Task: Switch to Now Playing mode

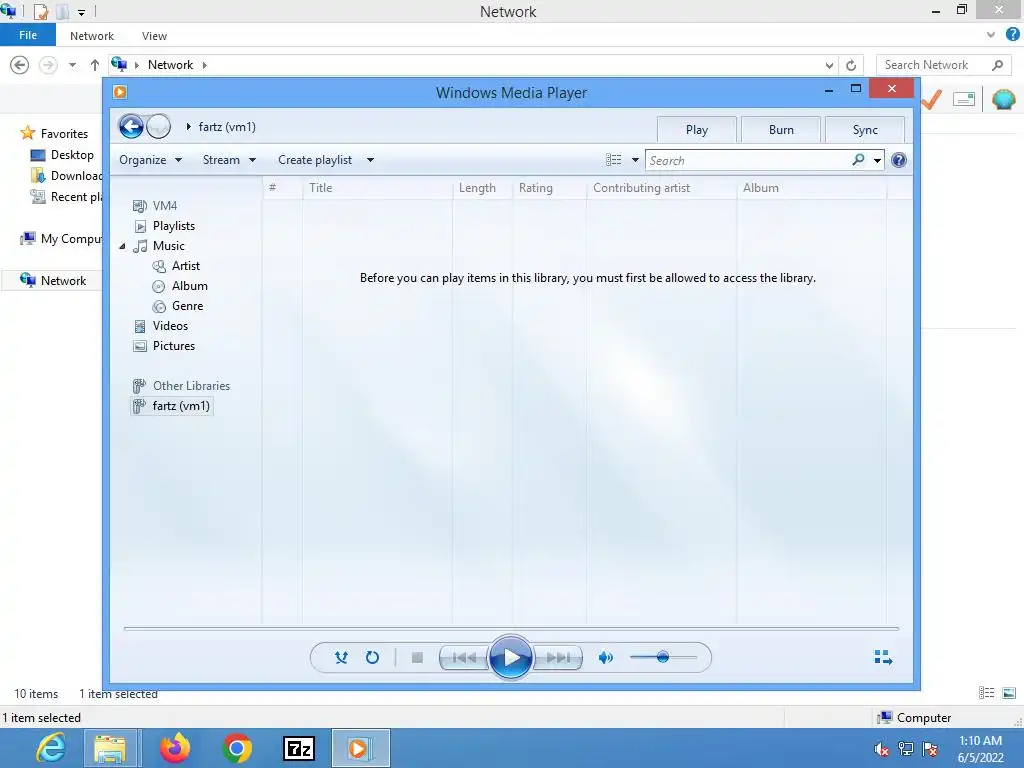Action: coord(884,657)
